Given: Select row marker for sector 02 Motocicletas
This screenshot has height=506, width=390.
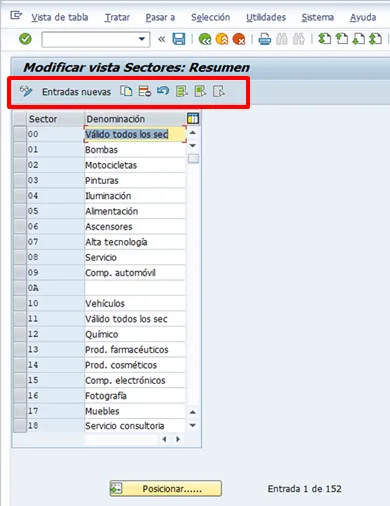Looking at the screenshot, I should pos(20,165).
